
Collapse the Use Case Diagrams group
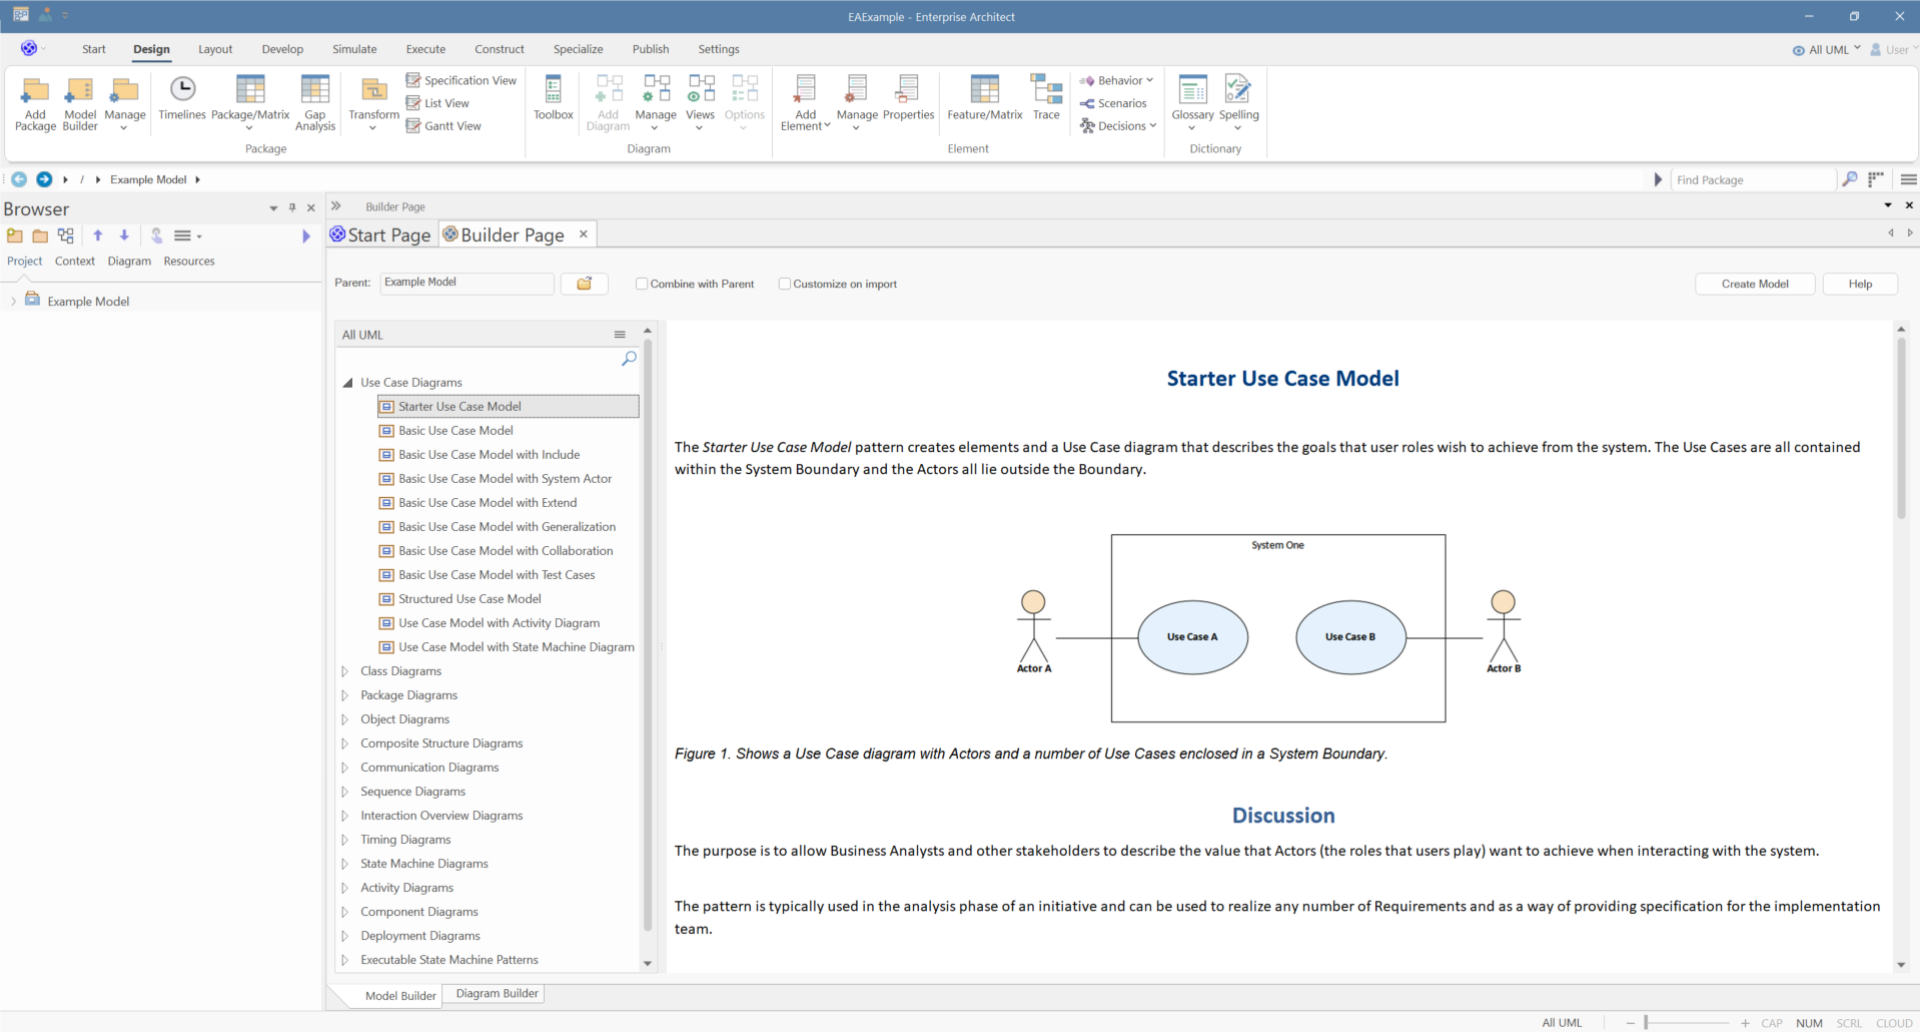click(x=347, y=383)
